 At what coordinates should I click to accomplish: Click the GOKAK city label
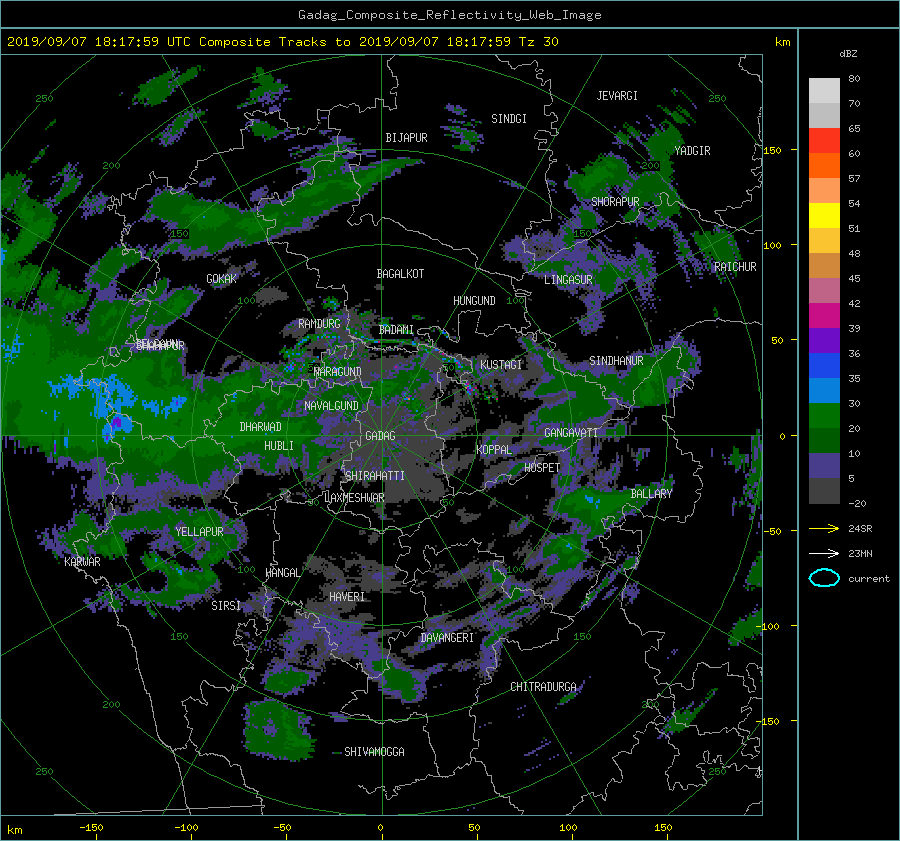222,279
